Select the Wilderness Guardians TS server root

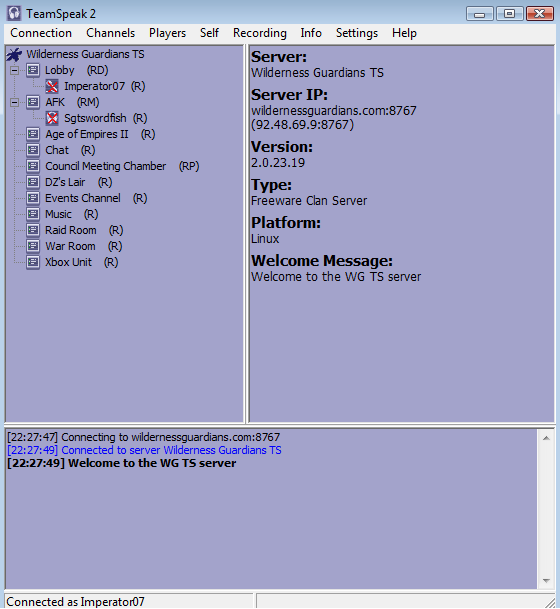click(85, 54)
